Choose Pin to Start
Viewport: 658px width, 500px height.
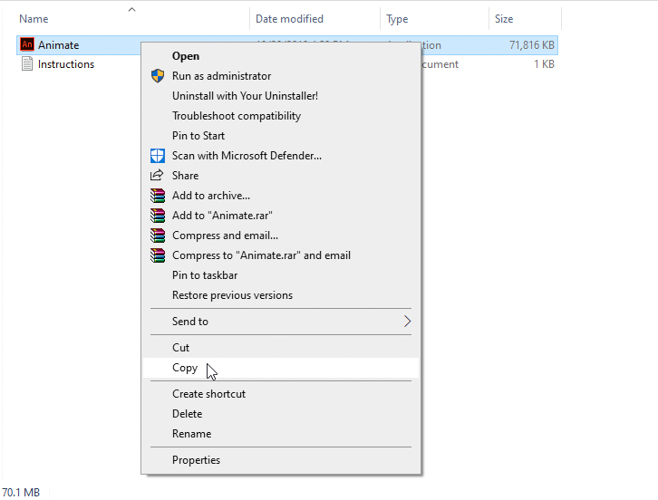[281, 136]
